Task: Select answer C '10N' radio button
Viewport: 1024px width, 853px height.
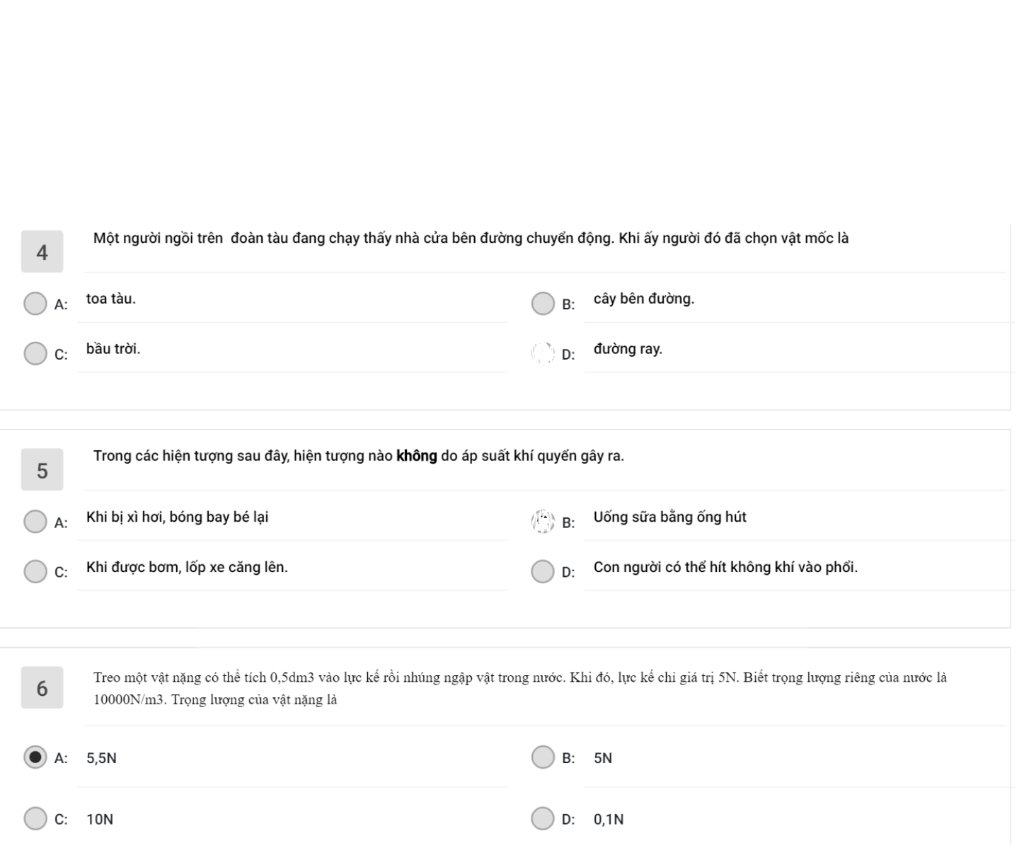Action: 35,818
